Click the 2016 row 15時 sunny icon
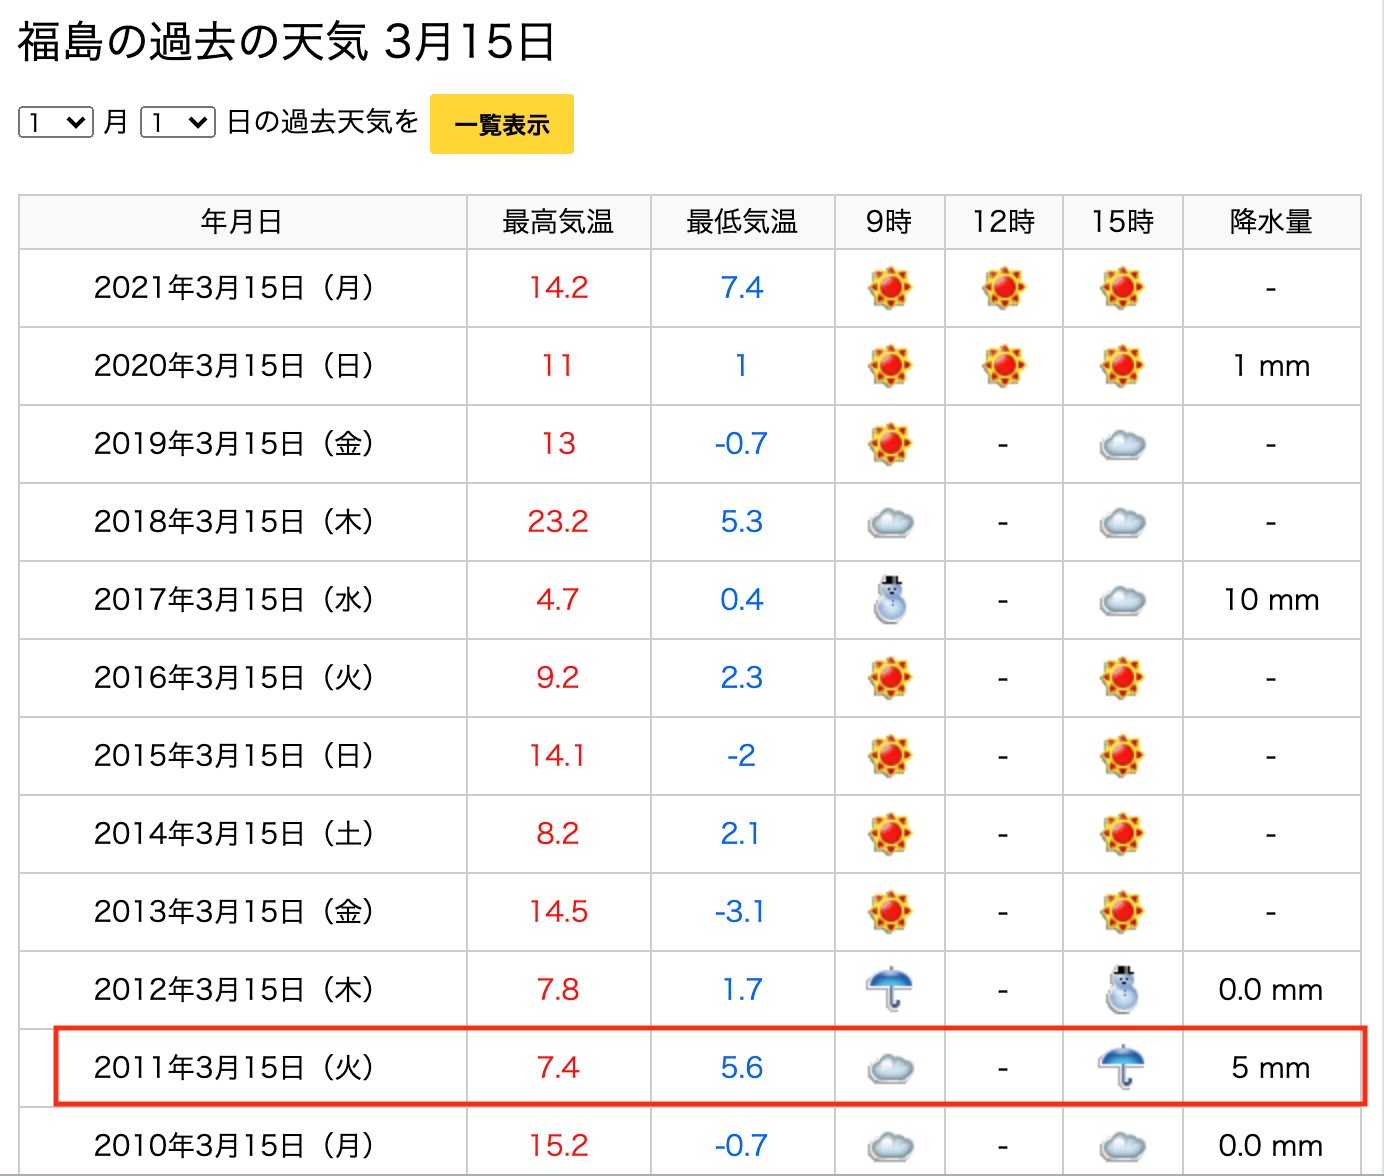Image resolution: width=1384 pixels, height=1176 pixels. tap(1122, 678)
